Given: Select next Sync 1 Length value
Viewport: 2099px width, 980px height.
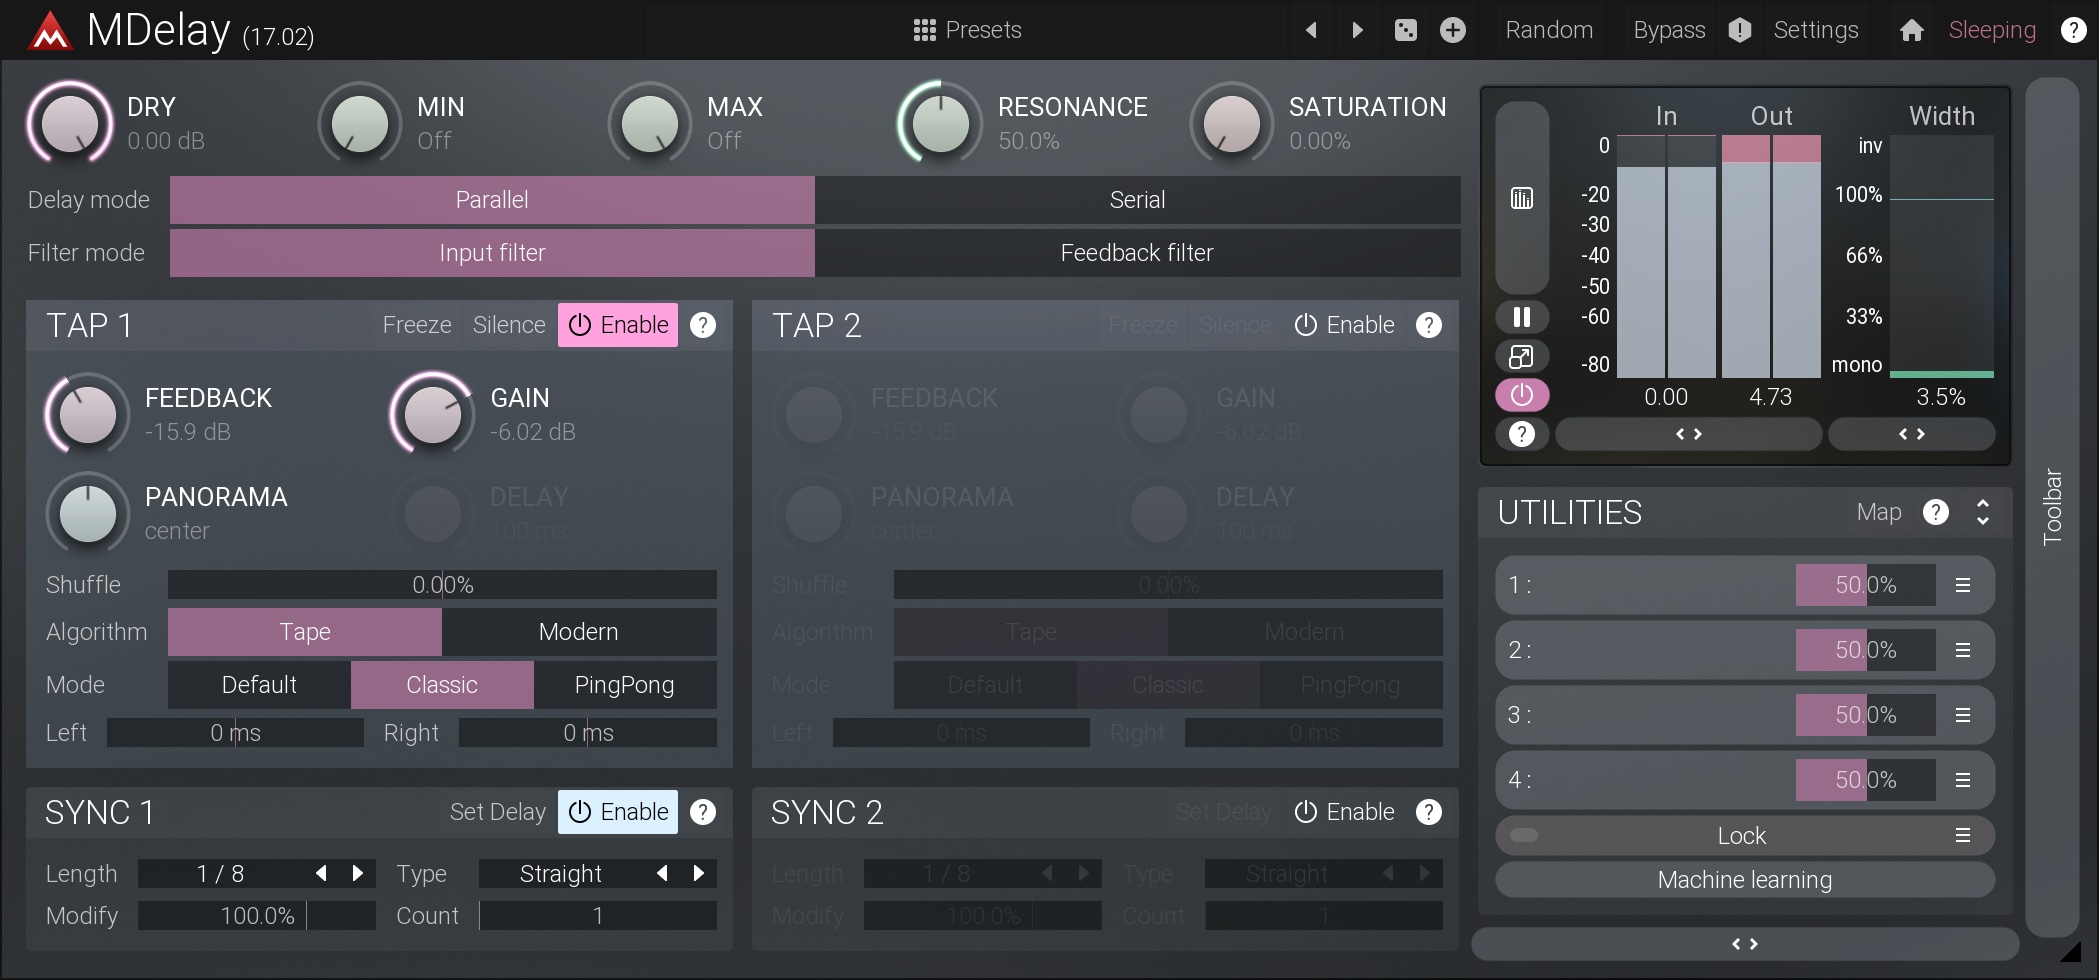Looking at the screenshot, I should coord(358,873).
